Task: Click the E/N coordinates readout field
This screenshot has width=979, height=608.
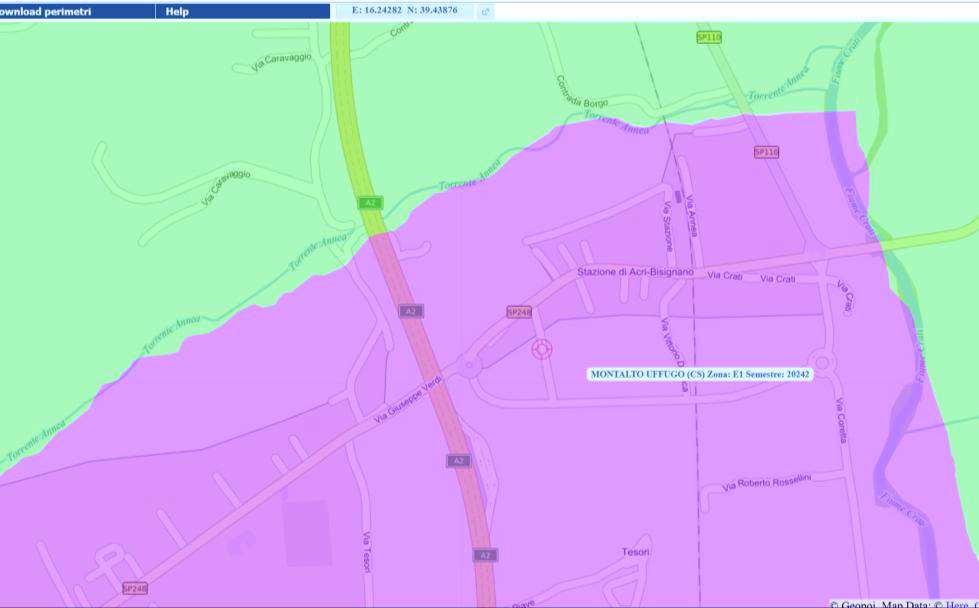Action: (405, 11)
